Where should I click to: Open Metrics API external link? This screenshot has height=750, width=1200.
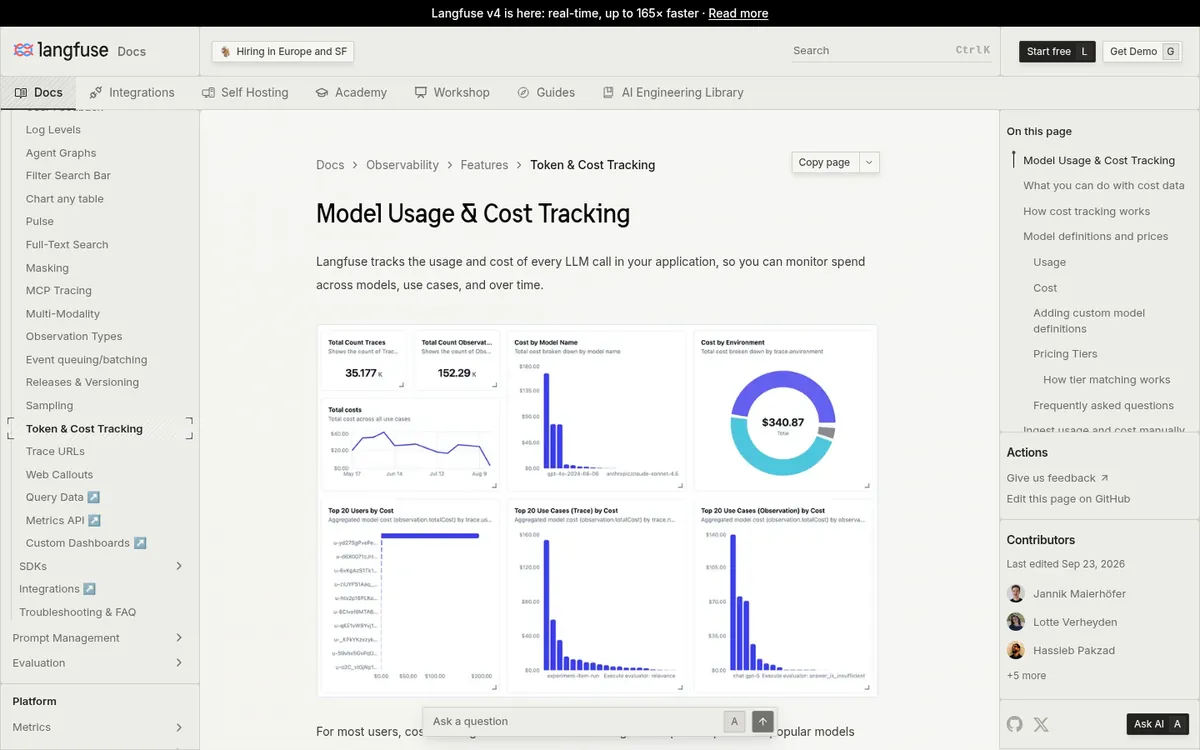[63, 520]
